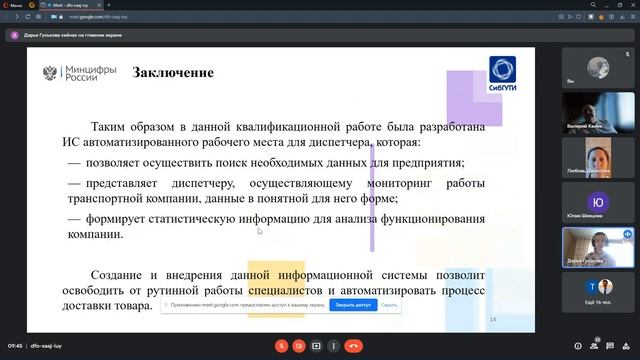This screenshot has height=360, width=640.
Task: Click the orange pinned tab icon
Action: (32, 5)
